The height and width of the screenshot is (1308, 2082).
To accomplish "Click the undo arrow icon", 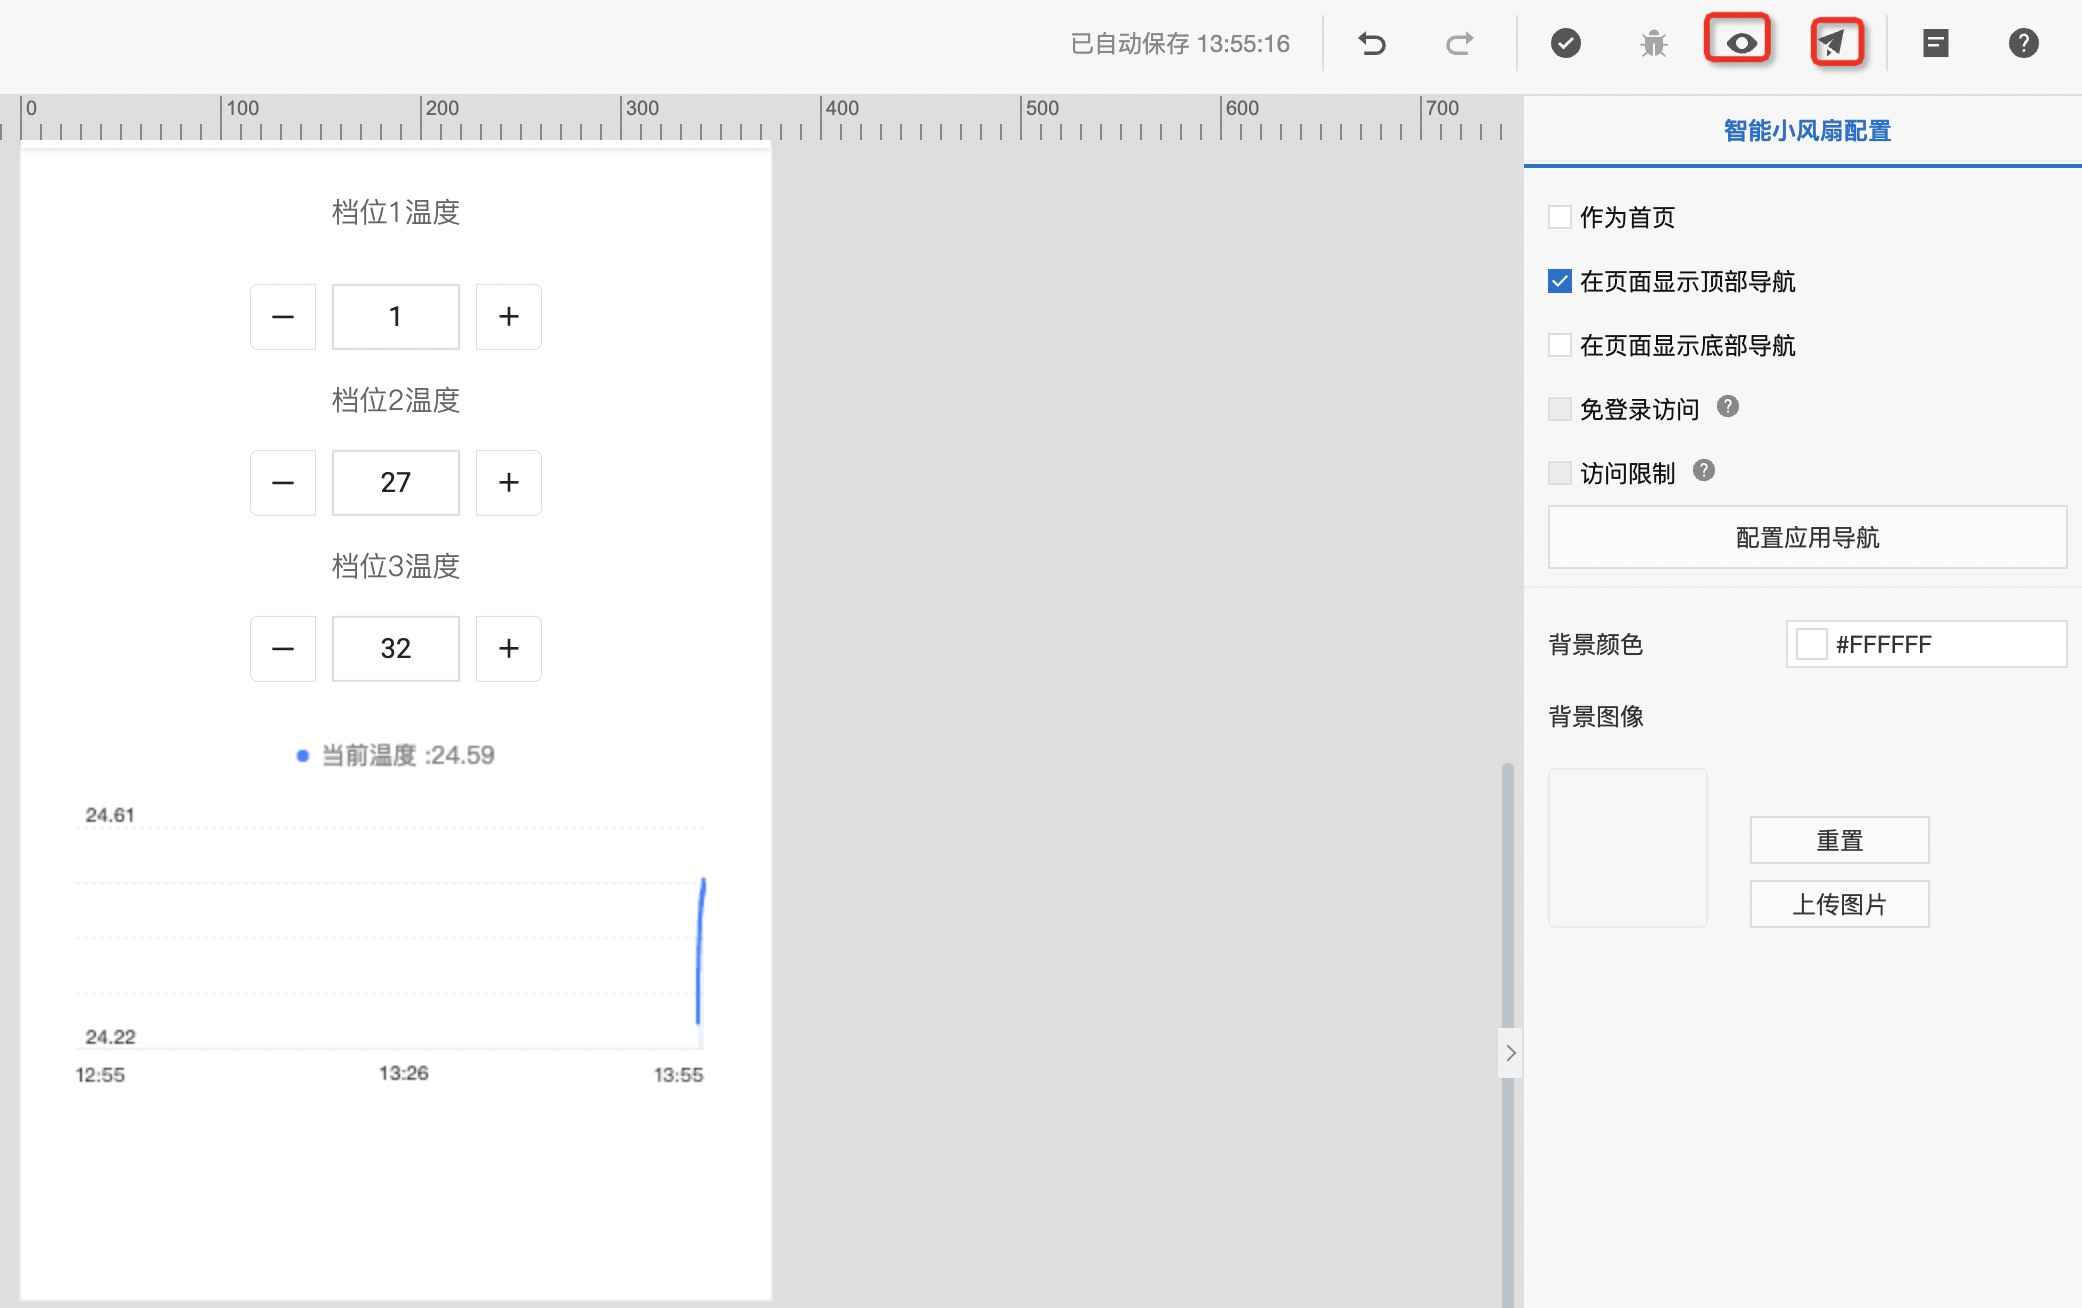I will [x=1372, y=43].
